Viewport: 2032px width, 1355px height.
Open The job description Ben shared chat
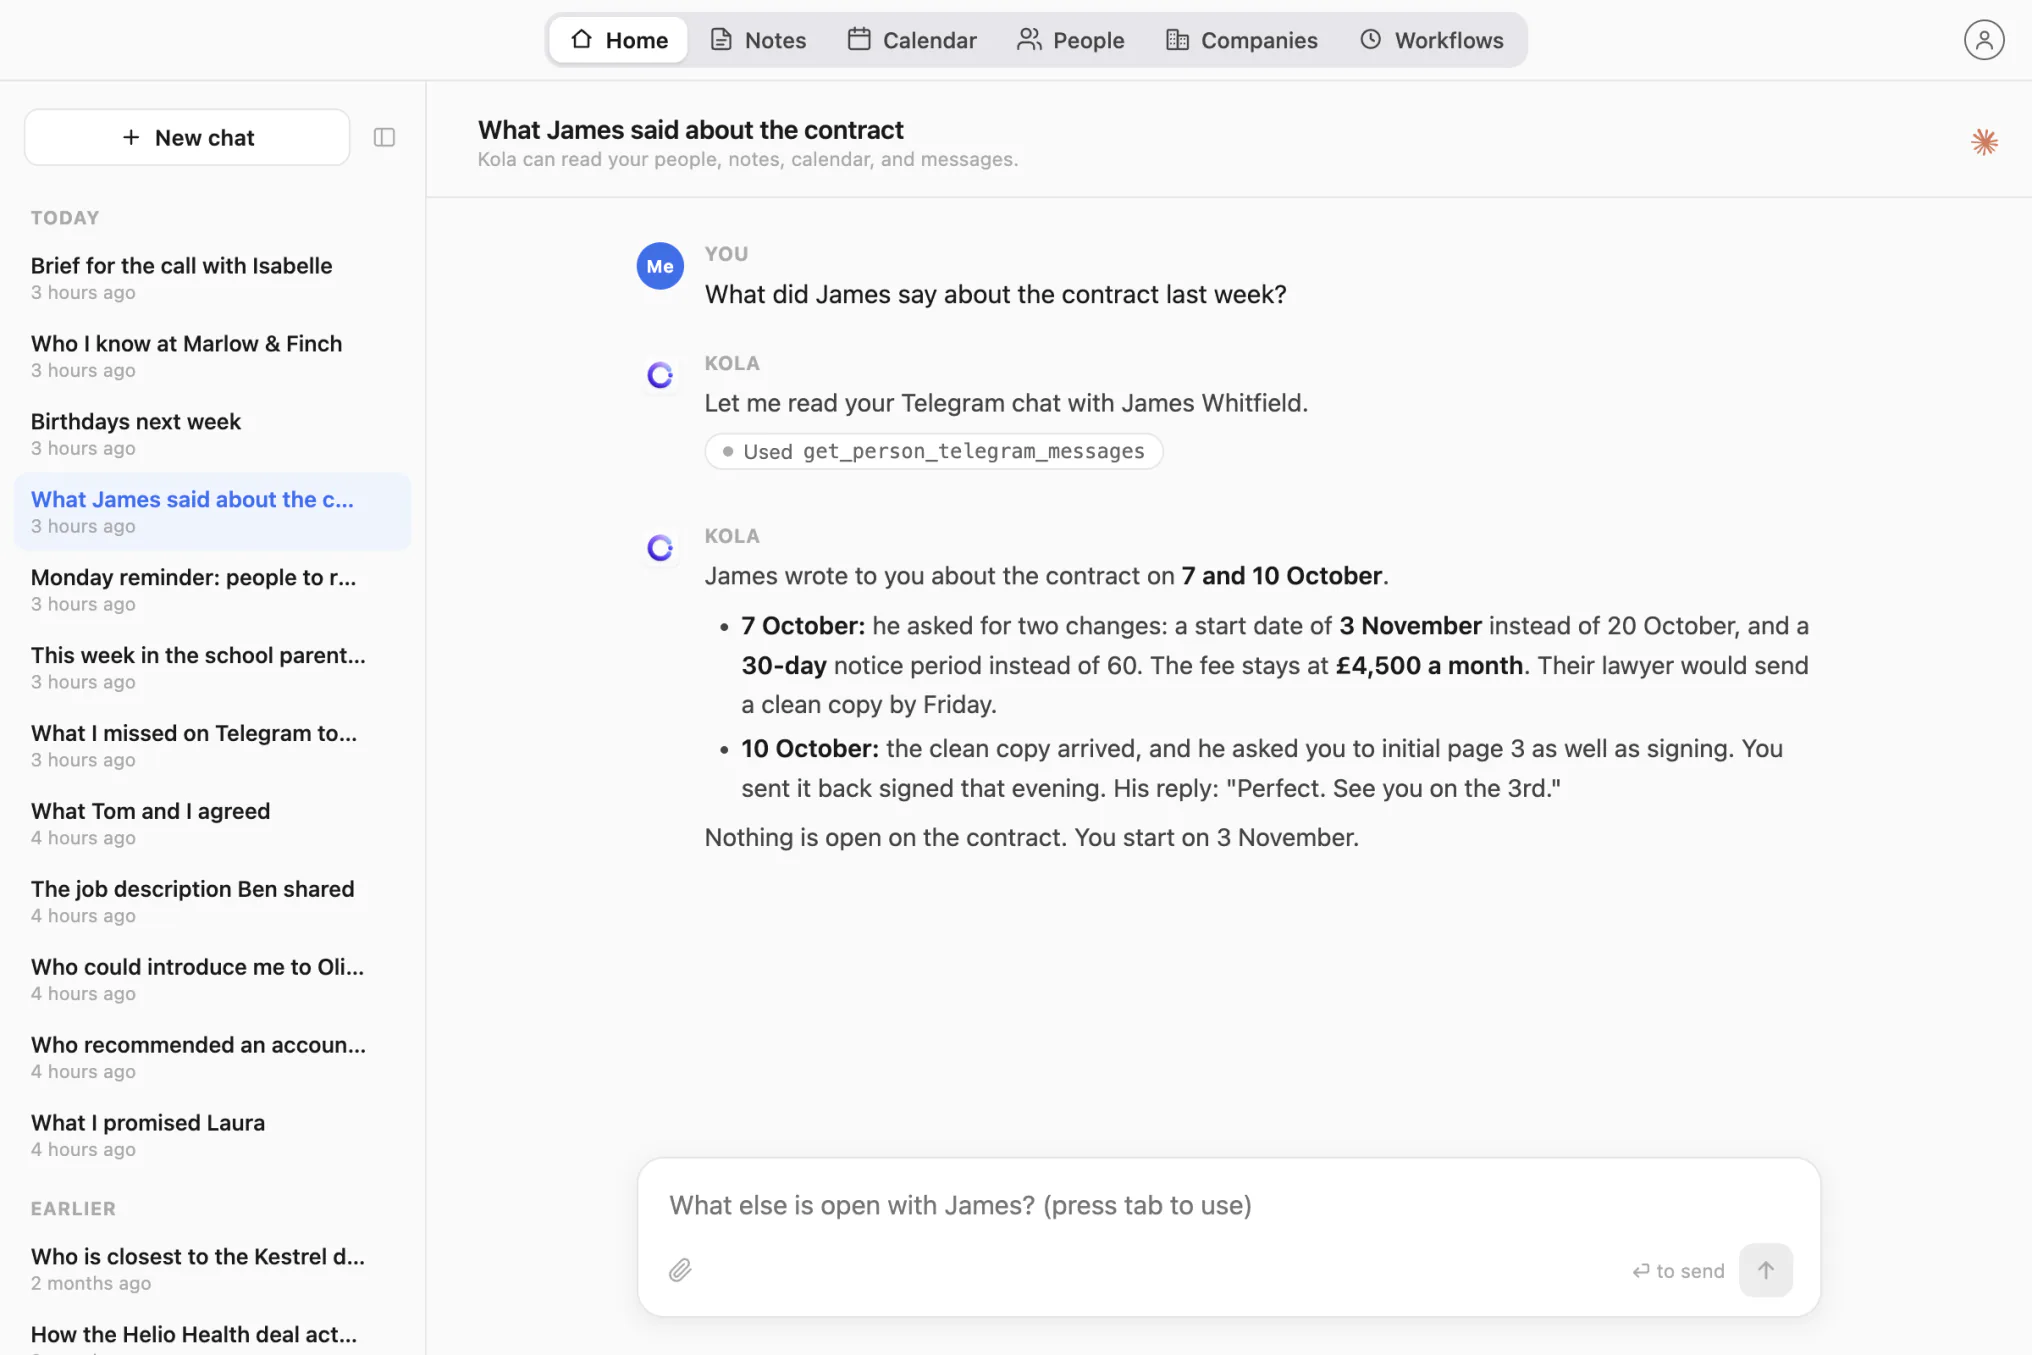212,902
